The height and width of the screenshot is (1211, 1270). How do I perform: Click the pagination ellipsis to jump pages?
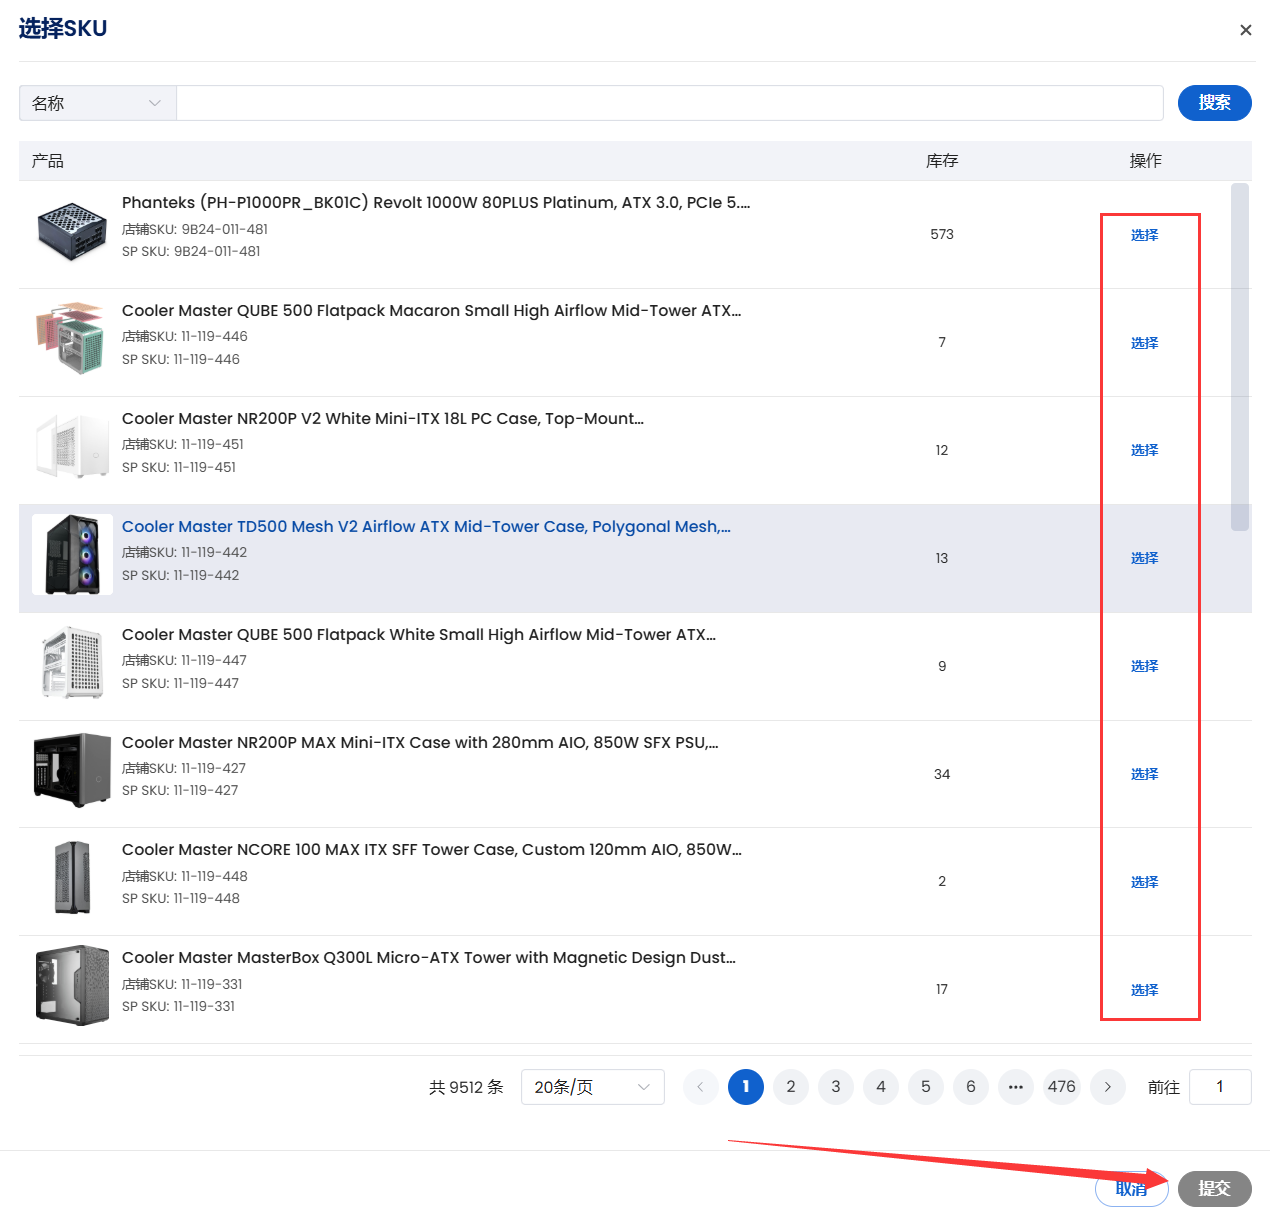(x=1016, y=1087)
